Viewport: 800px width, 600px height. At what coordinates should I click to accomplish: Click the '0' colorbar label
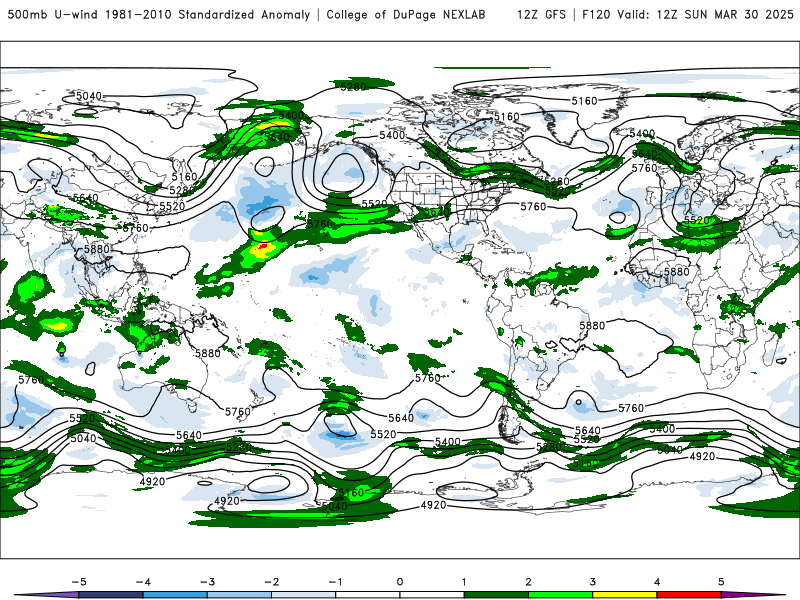400,582
